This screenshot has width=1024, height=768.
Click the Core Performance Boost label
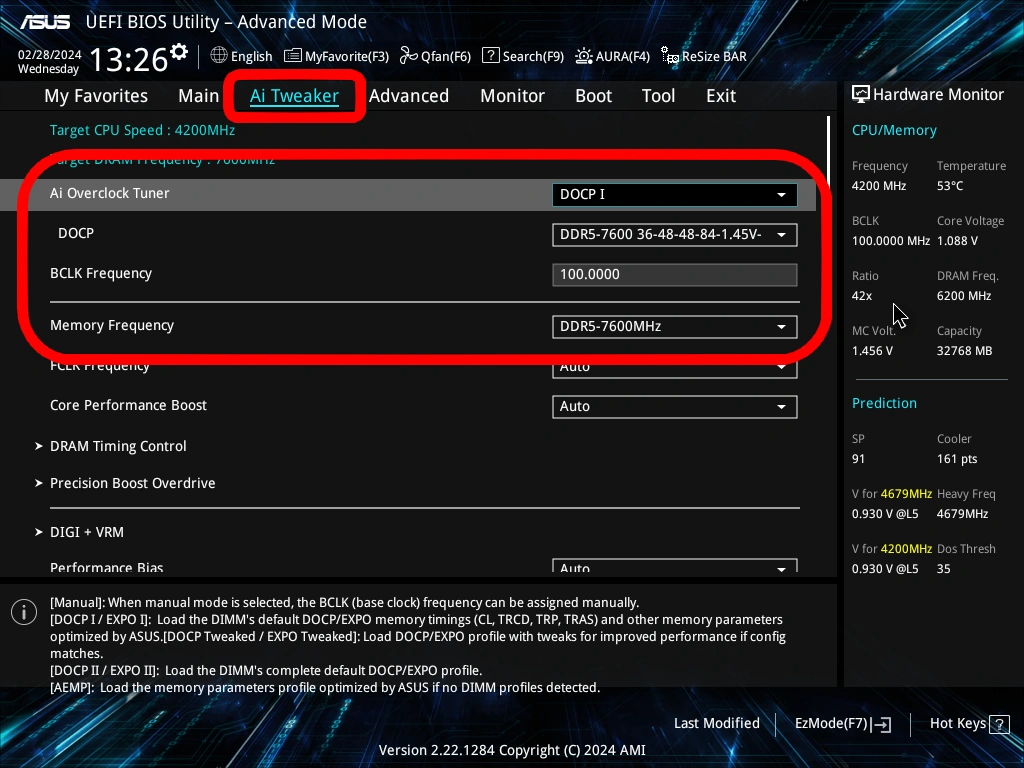(x=128, y=405)
